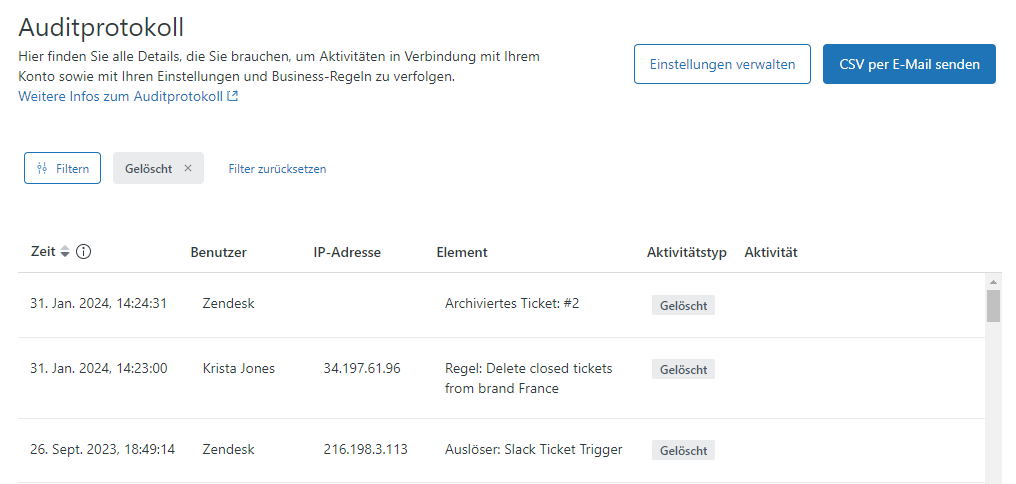Click the IP-Adresse column header

pyautogui.click(x=347, y=252)
